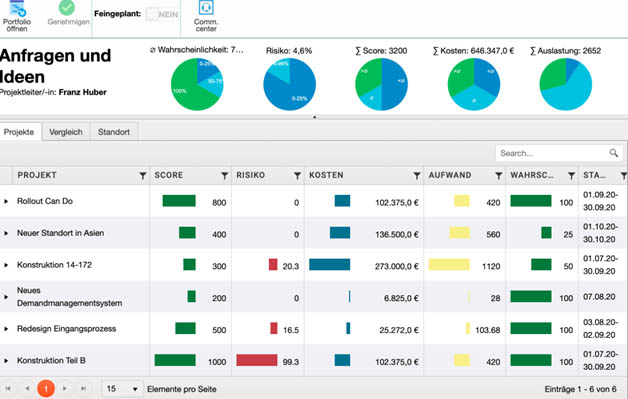Click the Auslastung pie chart
The image size is (628, 399).
[566, 84]
